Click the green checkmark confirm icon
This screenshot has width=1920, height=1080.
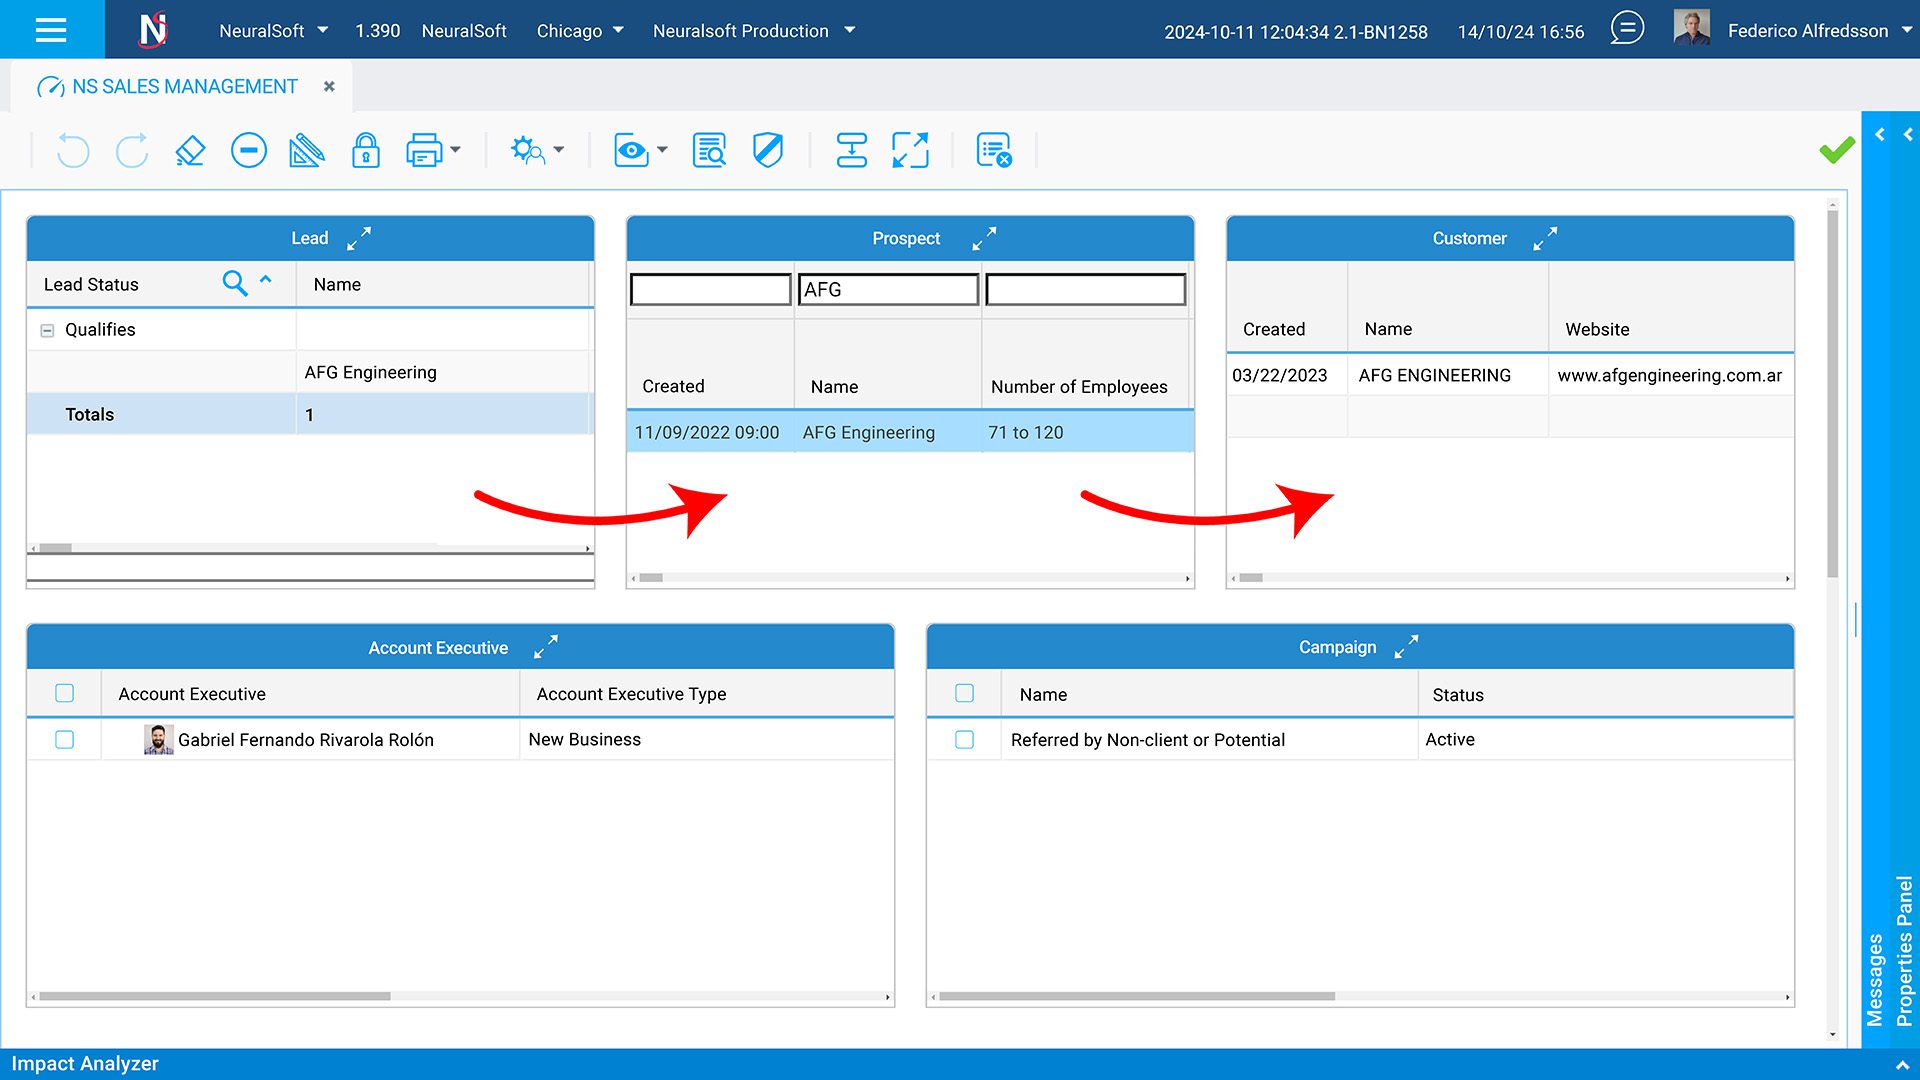click(1836, 151)
